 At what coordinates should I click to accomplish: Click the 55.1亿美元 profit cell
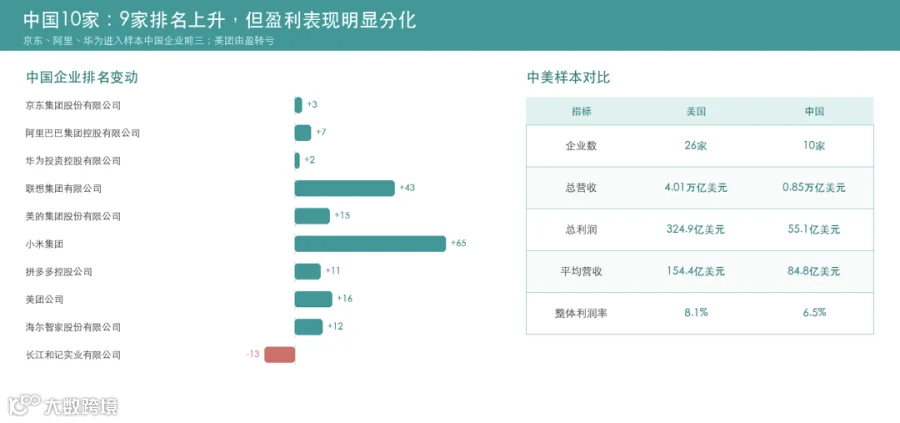(814, 230)
